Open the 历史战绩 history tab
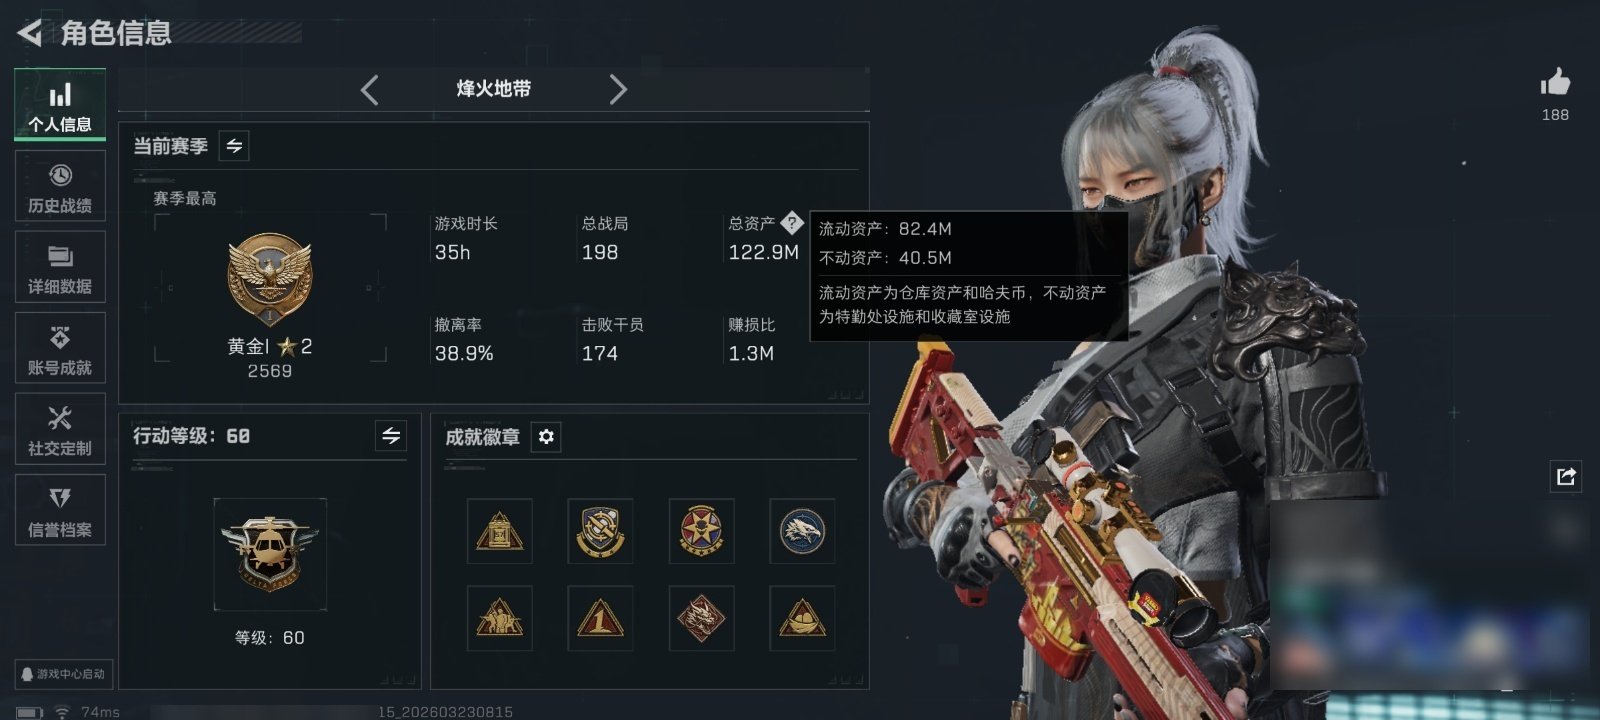 tap(60, 186)
